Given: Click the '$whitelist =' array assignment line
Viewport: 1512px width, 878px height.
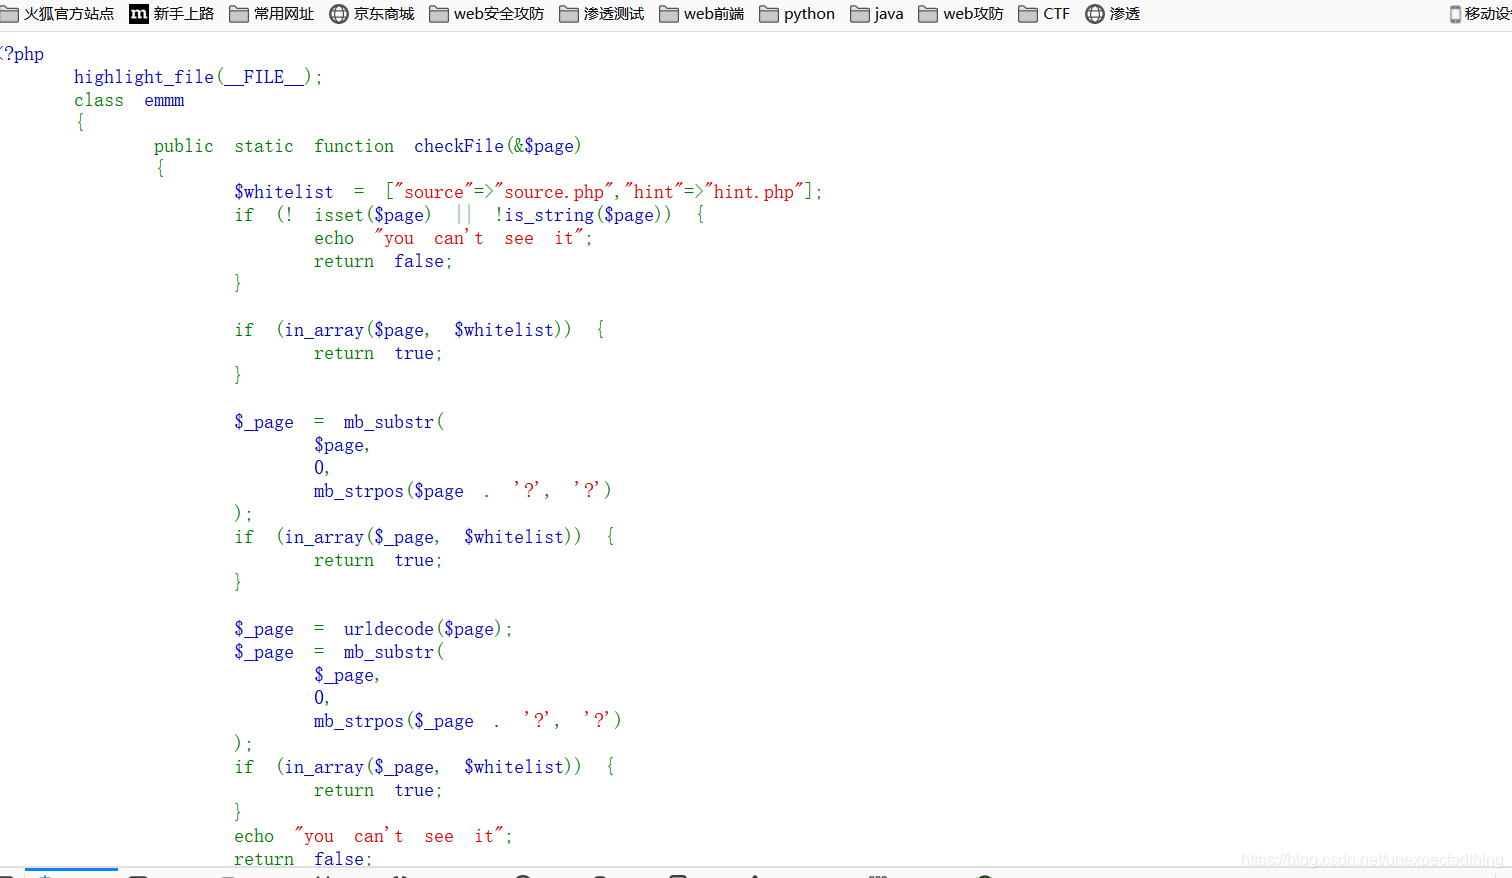Looking at the screenshot, I should [x=528, y=192].
